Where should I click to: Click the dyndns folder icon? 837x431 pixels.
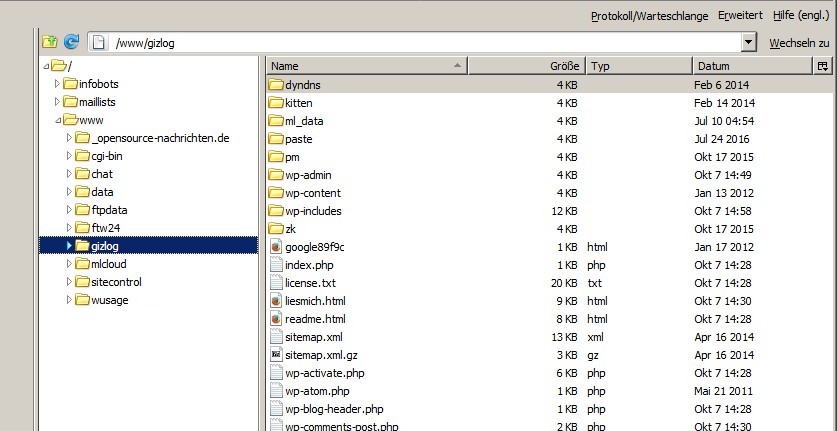[x=275, y=84]
